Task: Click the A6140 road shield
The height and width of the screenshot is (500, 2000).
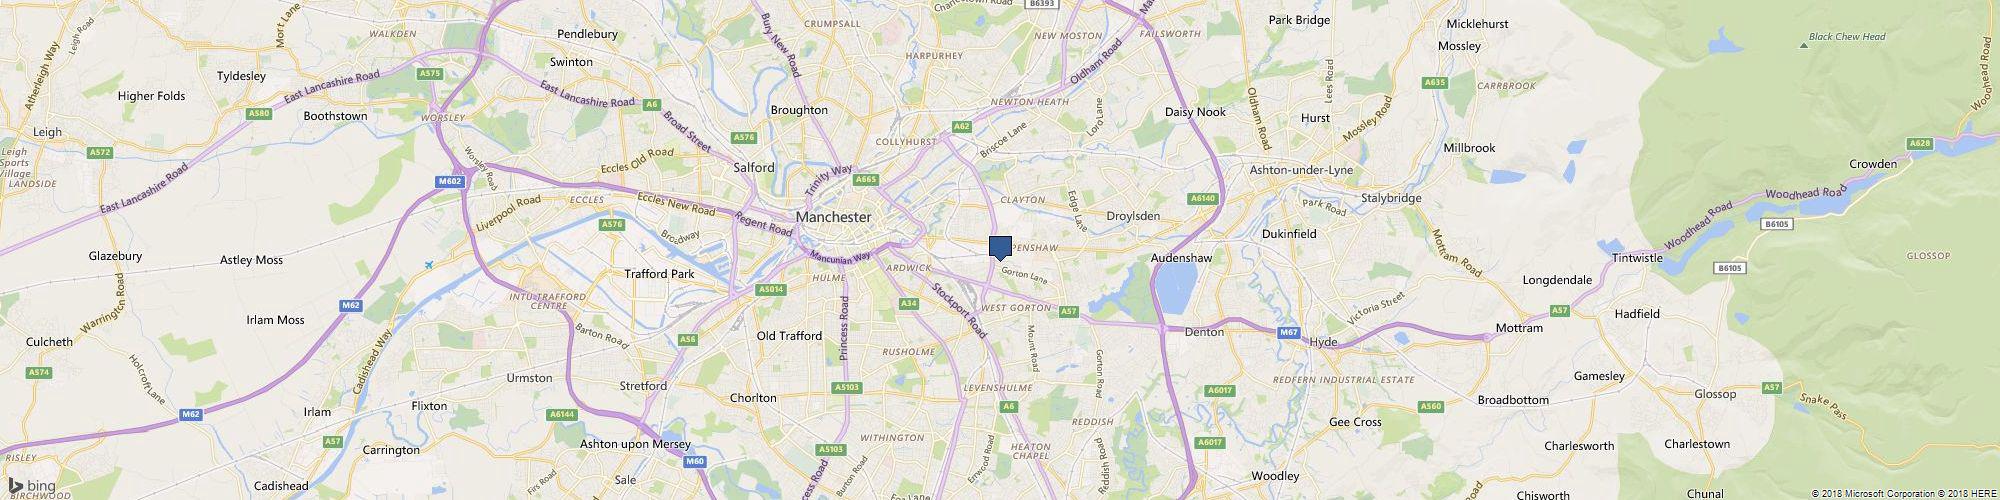Action: pos(1204,199)
